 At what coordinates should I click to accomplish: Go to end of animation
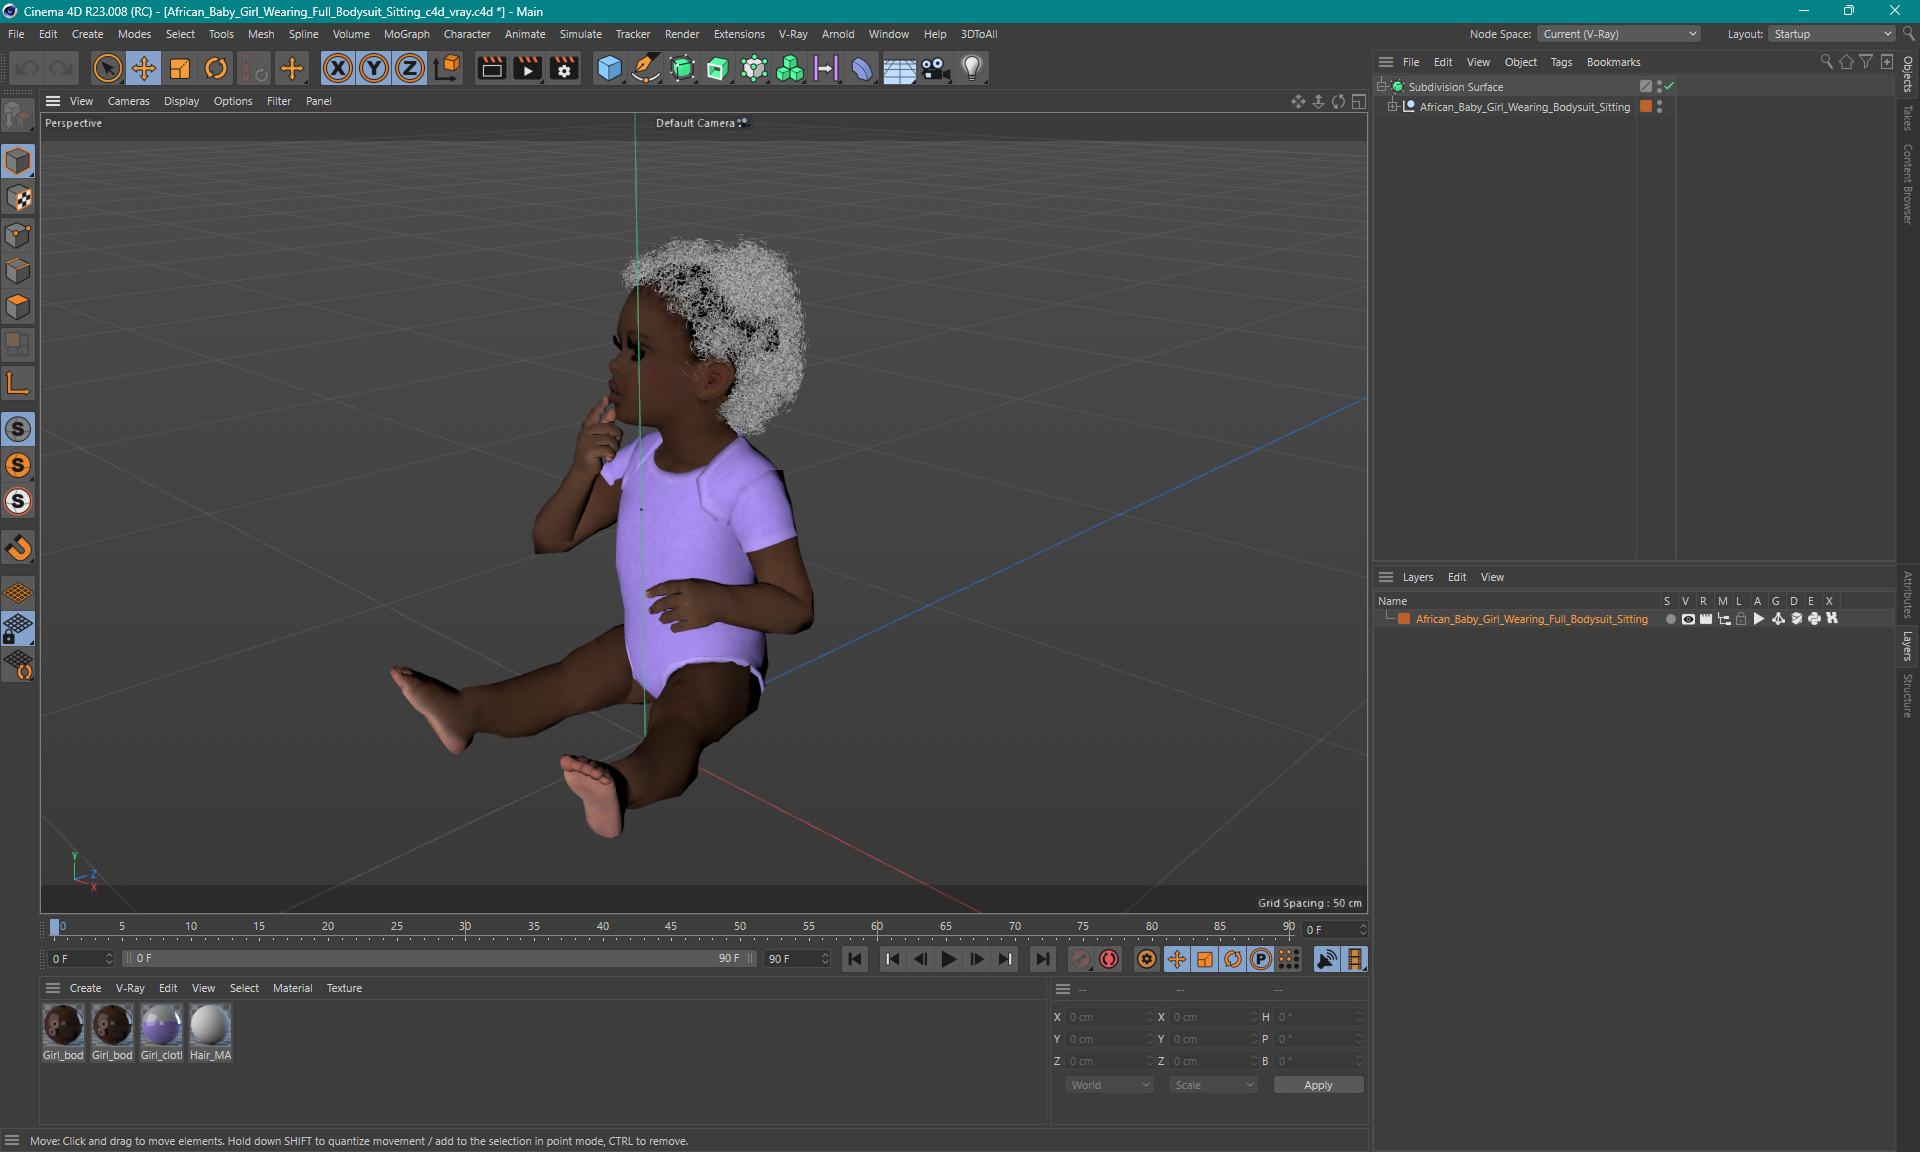click(1043, 959)
